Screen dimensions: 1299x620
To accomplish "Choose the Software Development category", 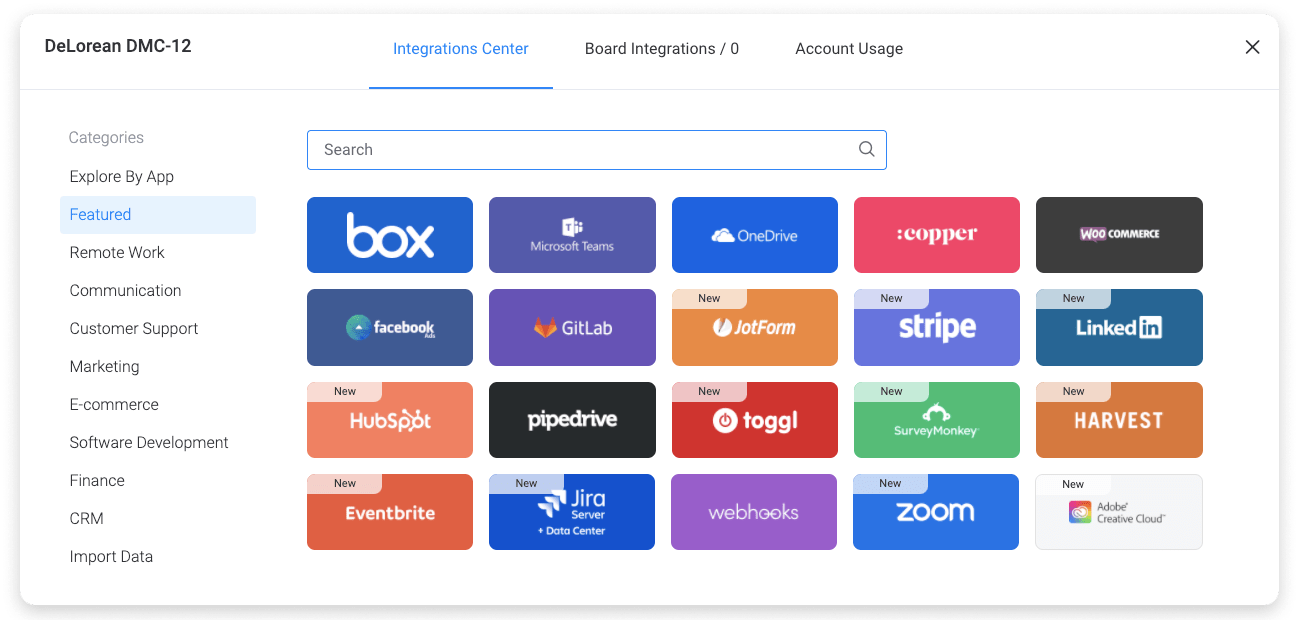I will tap(158, 443).
